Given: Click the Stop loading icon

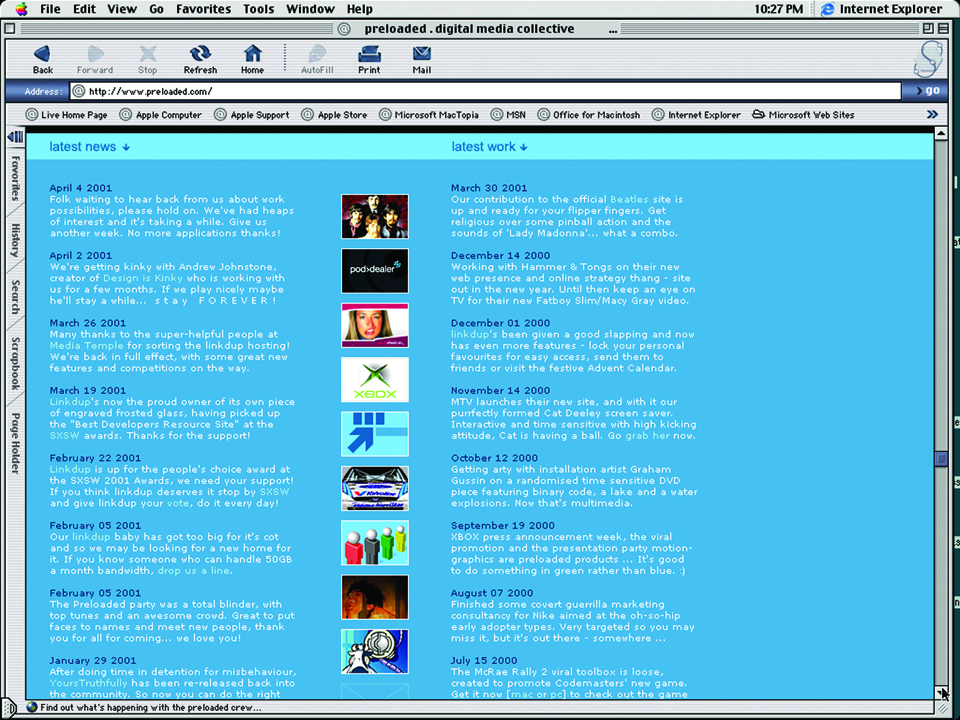Looking at the screenshot, I should [x=148, y=54].
